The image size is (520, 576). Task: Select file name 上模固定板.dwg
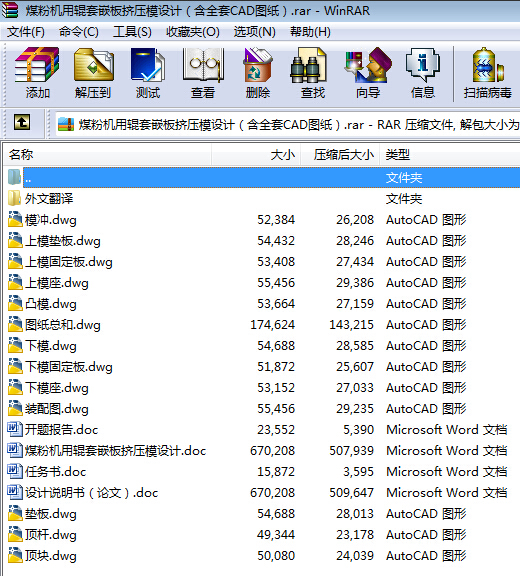point(69,262)
